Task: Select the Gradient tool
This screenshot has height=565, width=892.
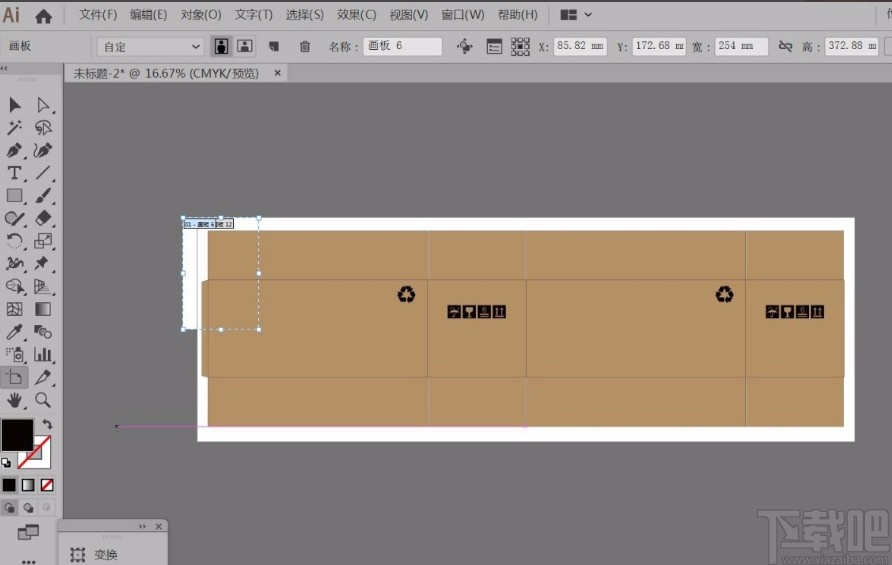Action: pos(43,309)
